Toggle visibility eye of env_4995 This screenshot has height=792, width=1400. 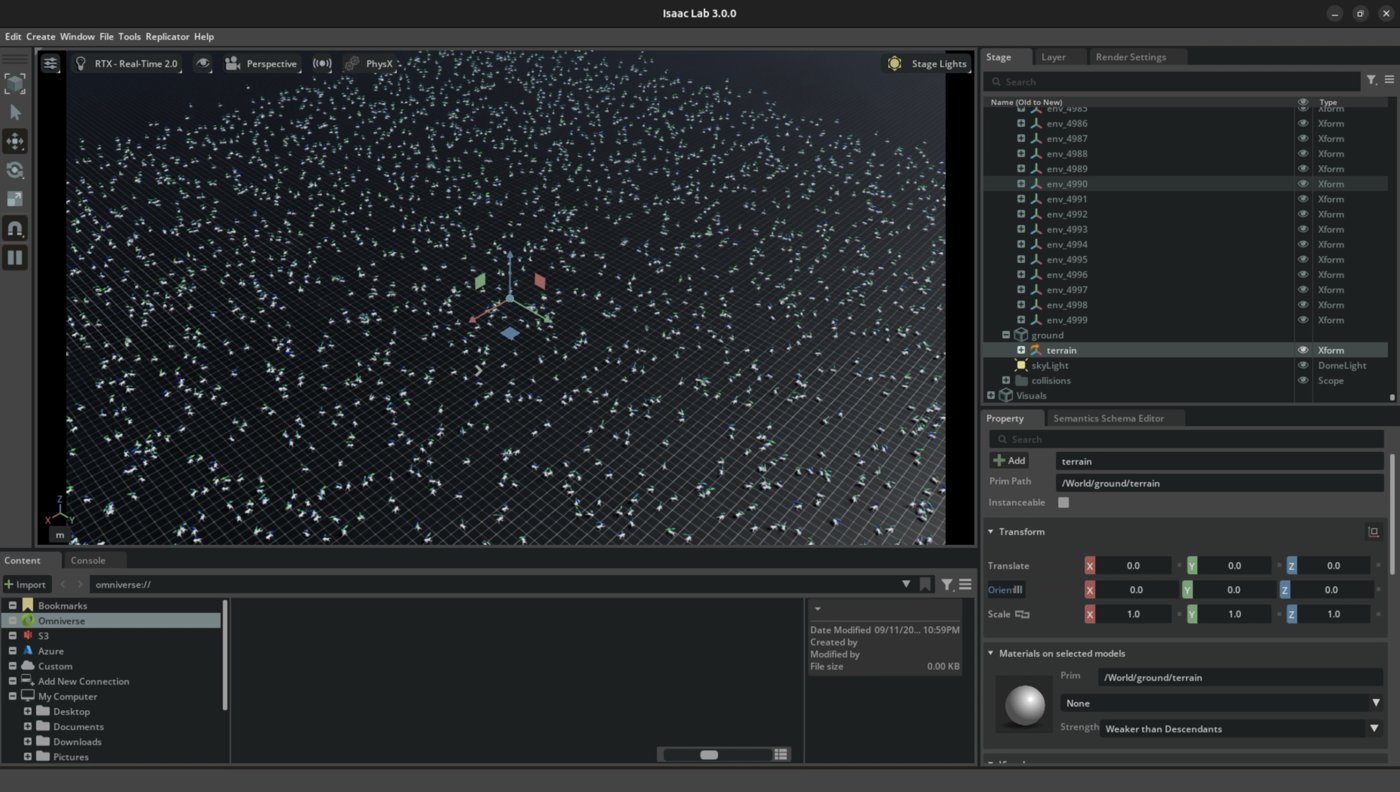pyautogui.click(x=1303, y=259)
